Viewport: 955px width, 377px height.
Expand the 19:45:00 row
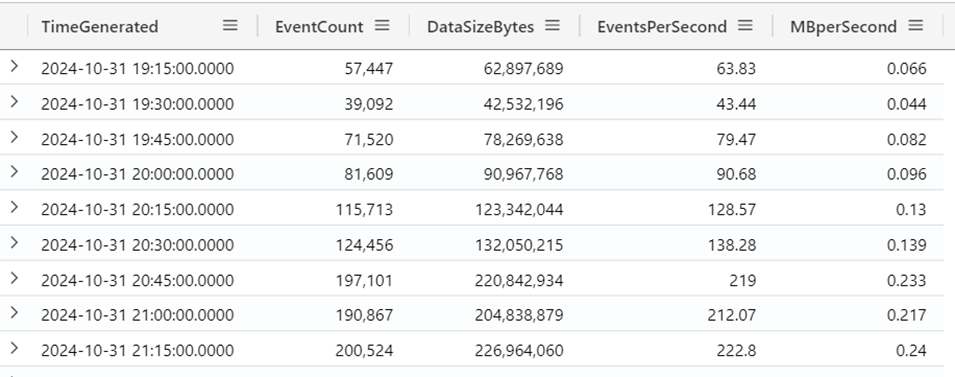pyautogui.click(x=14, y=137)
